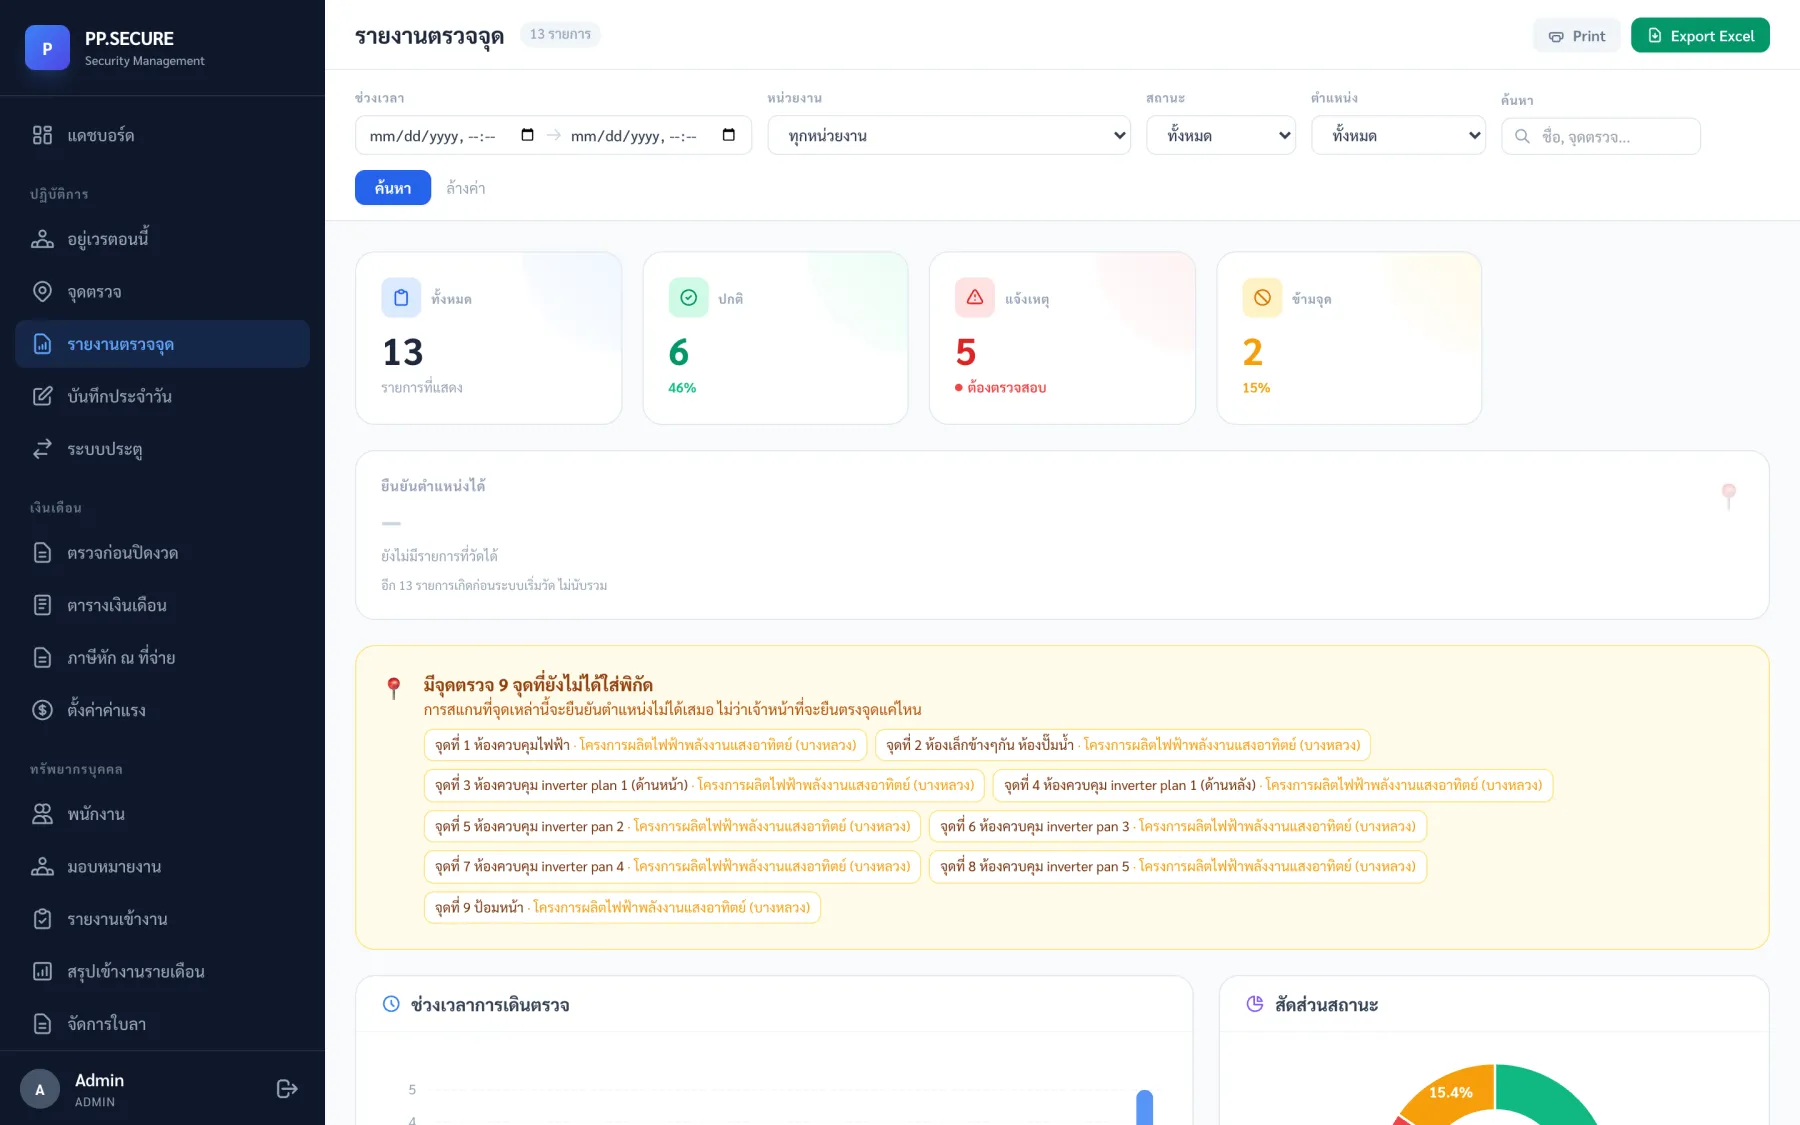The height and width of the screenshot is (1125, 1800).
Task: Click the Export Excel file icon
Action: (1655, 36)
